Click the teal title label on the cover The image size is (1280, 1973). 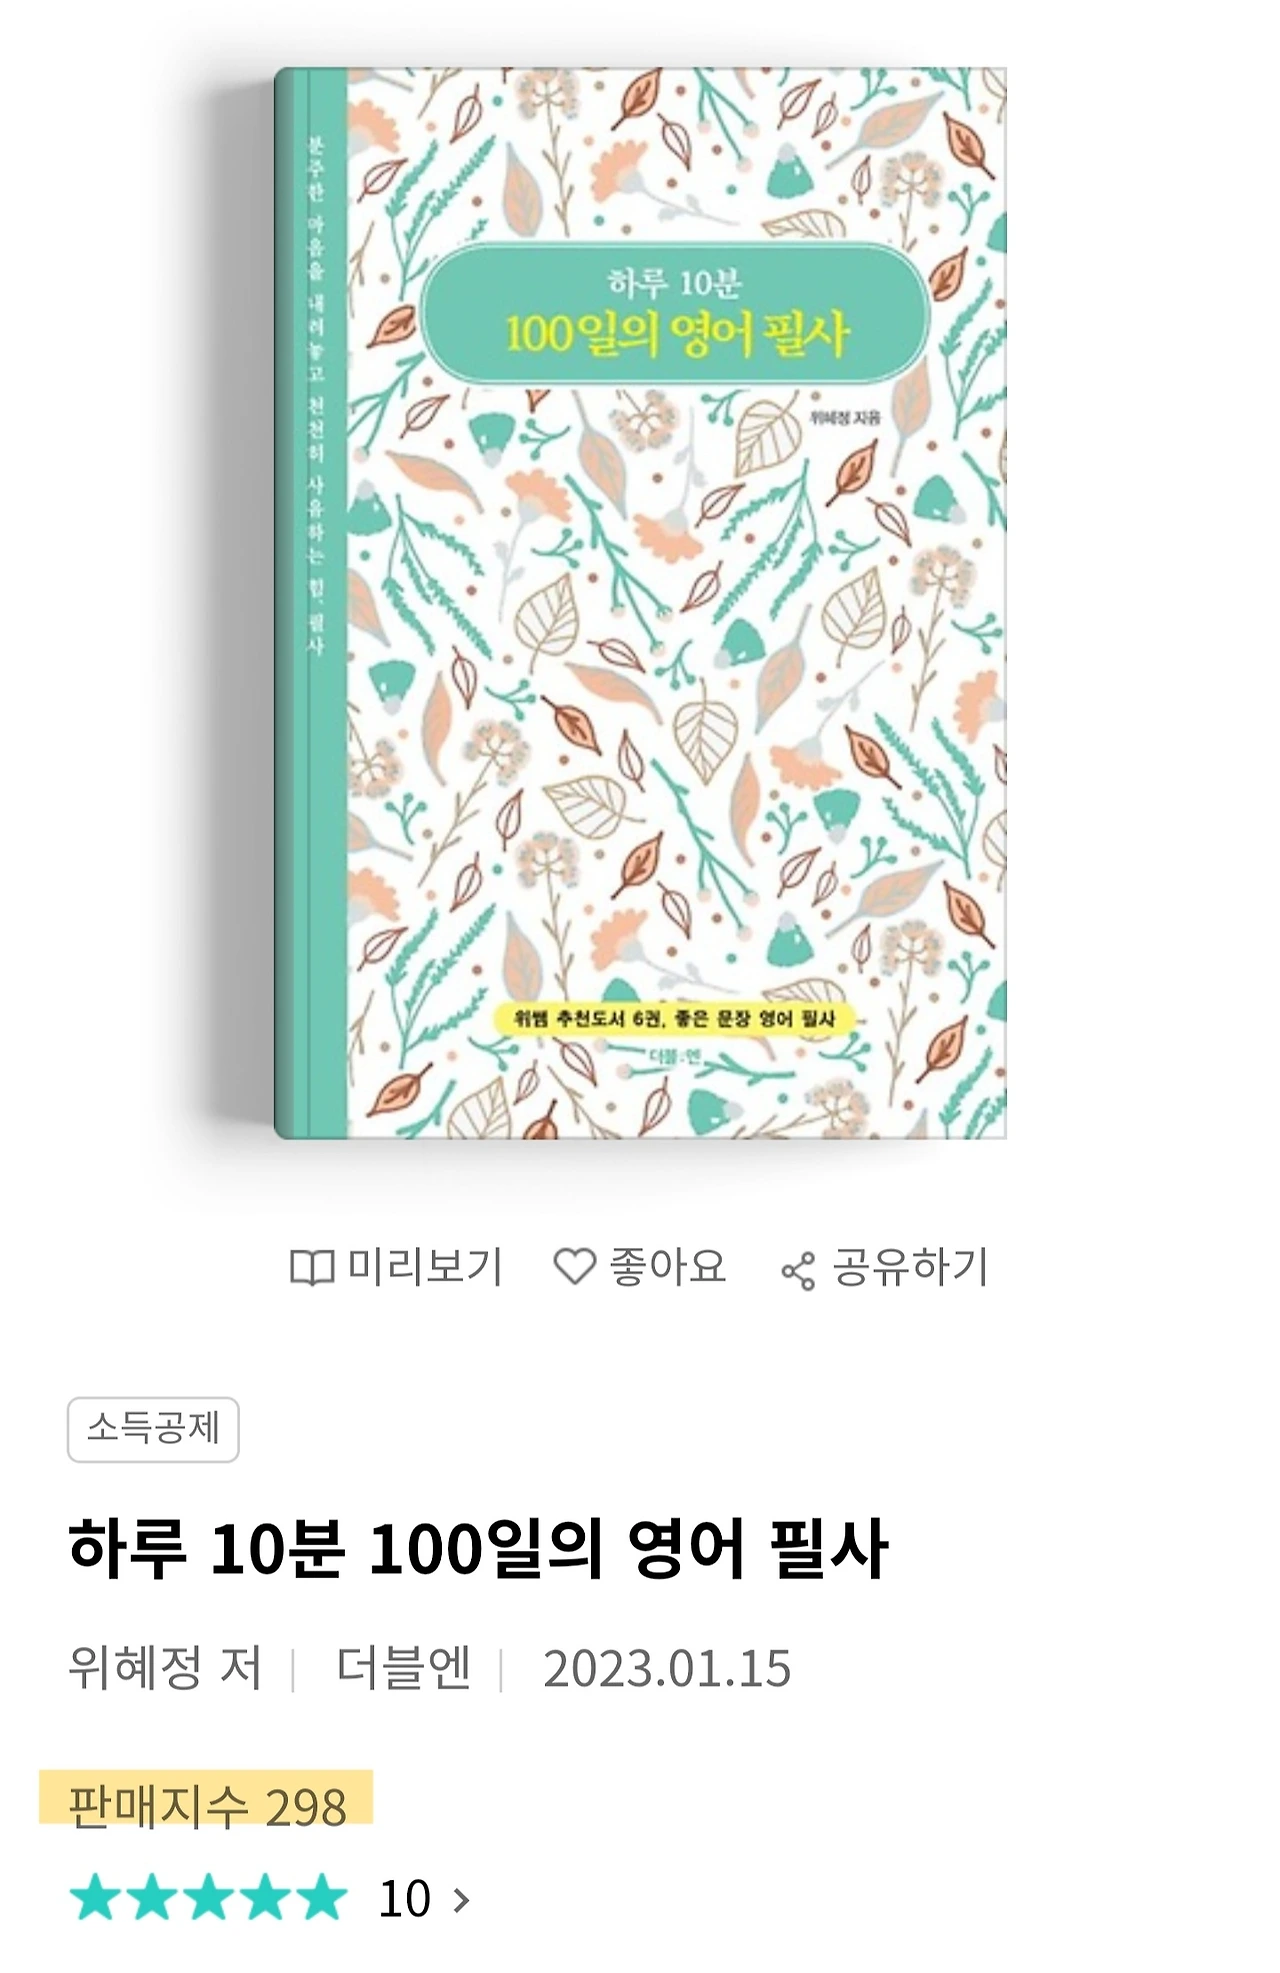[675, 313]
